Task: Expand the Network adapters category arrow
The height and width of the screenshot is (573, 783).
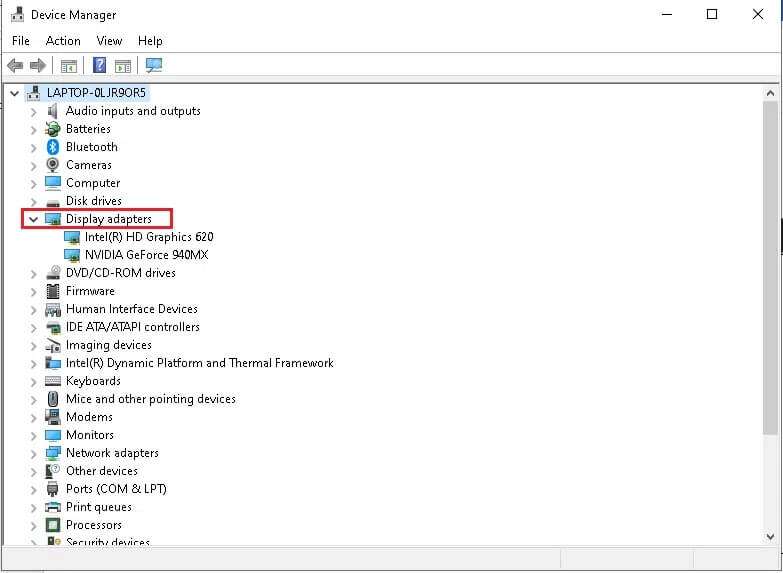Action: [33, 453]
